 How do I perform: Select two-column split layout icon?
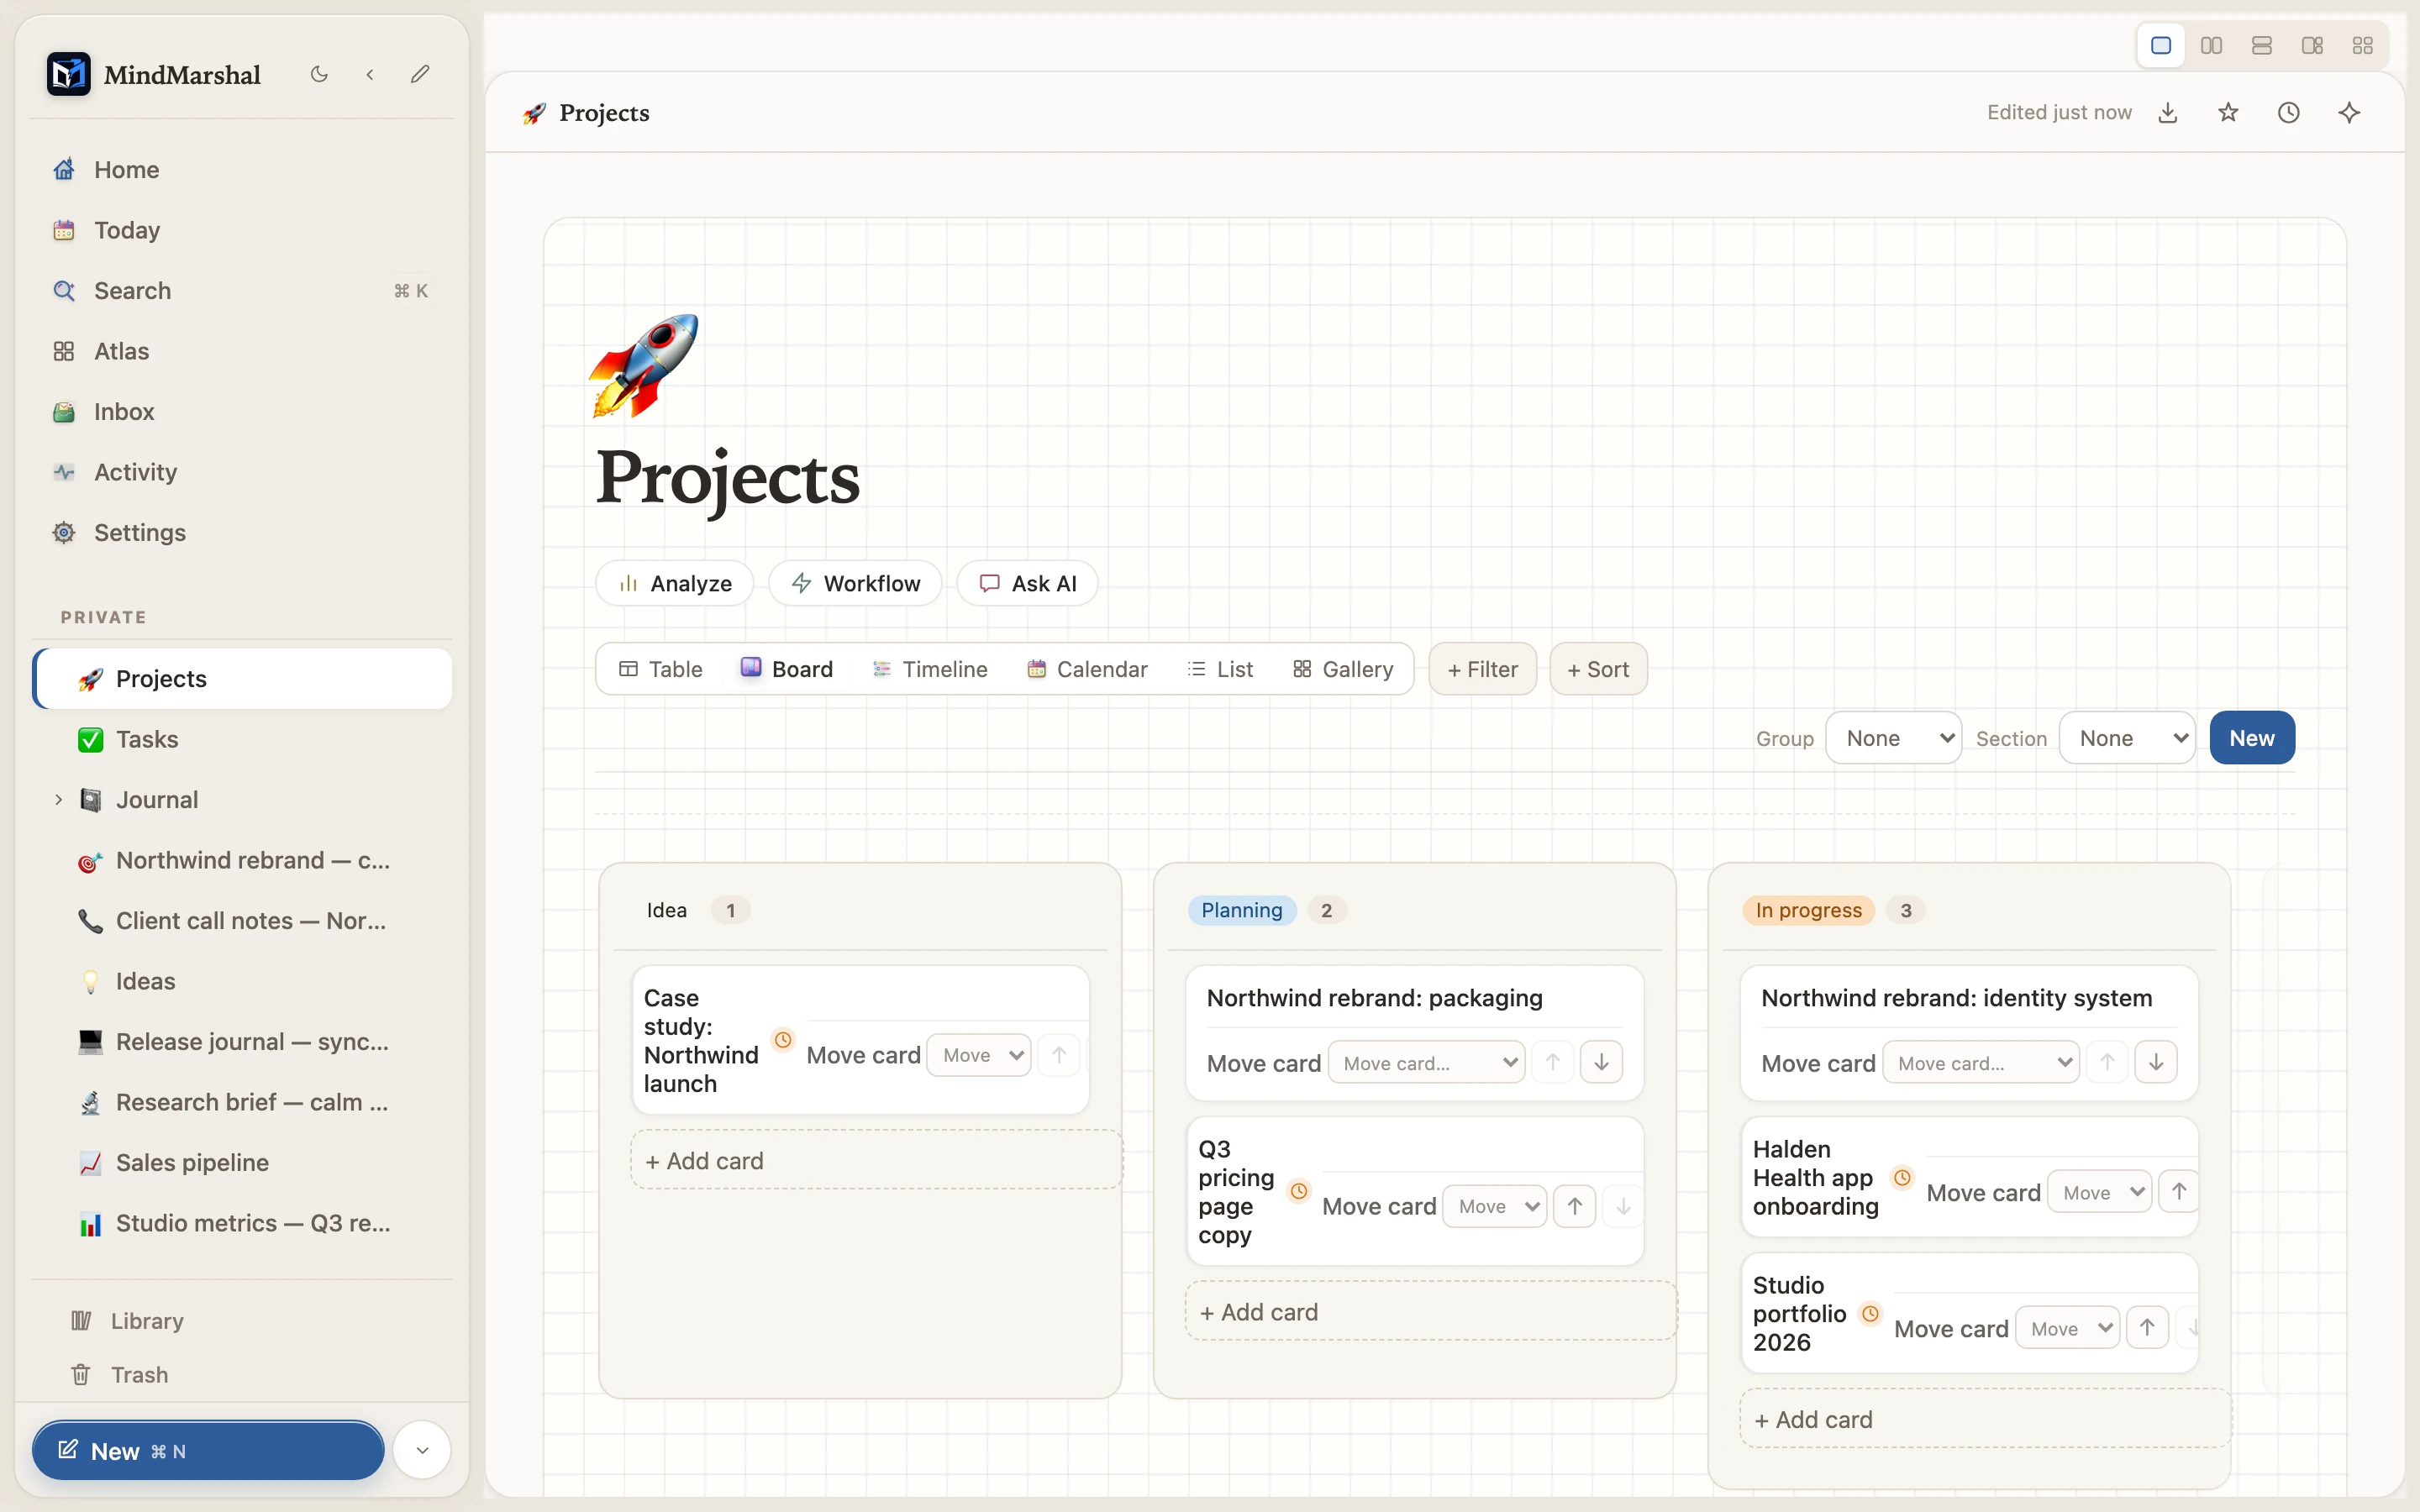click(2211, 46)
